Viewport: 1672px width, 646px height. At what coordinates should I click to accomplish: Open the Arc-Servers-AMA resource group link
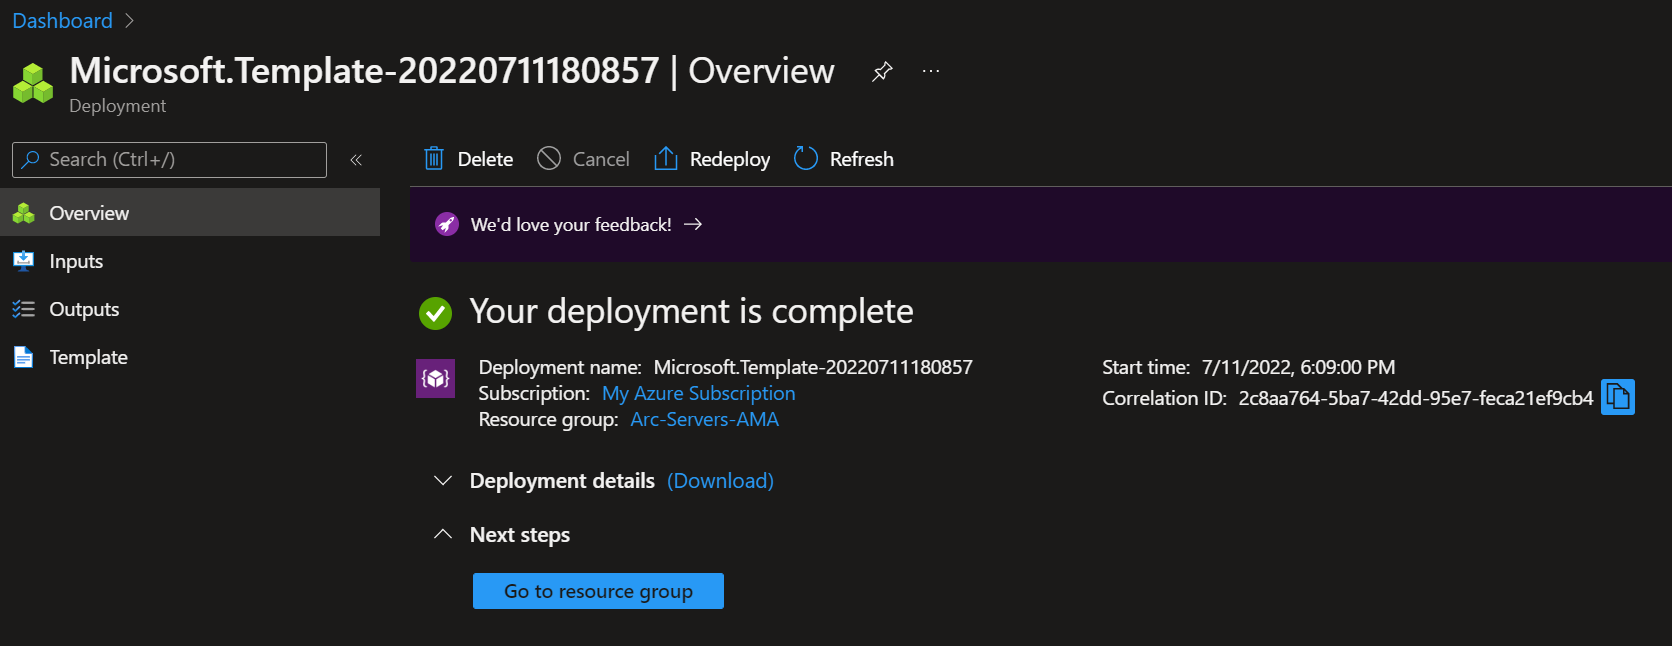coord(704,419)
